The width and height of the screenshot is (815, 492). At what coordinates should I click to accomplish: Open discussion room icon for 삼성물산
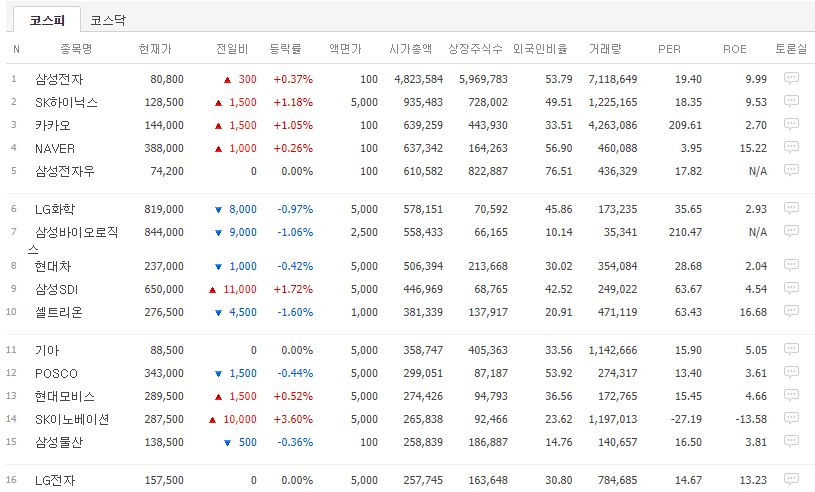tap(791, 441)
